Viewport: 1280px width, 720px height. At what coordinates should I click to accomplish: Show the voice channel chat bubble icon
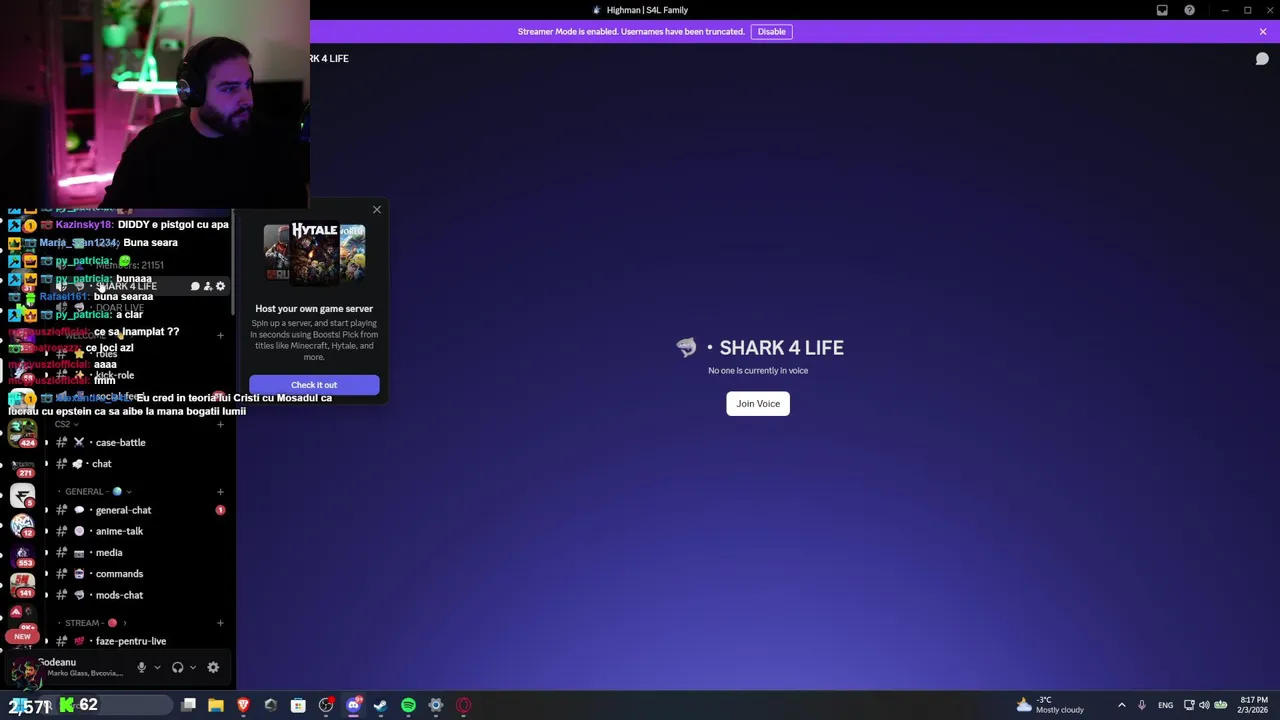[x=1262, y=59]
